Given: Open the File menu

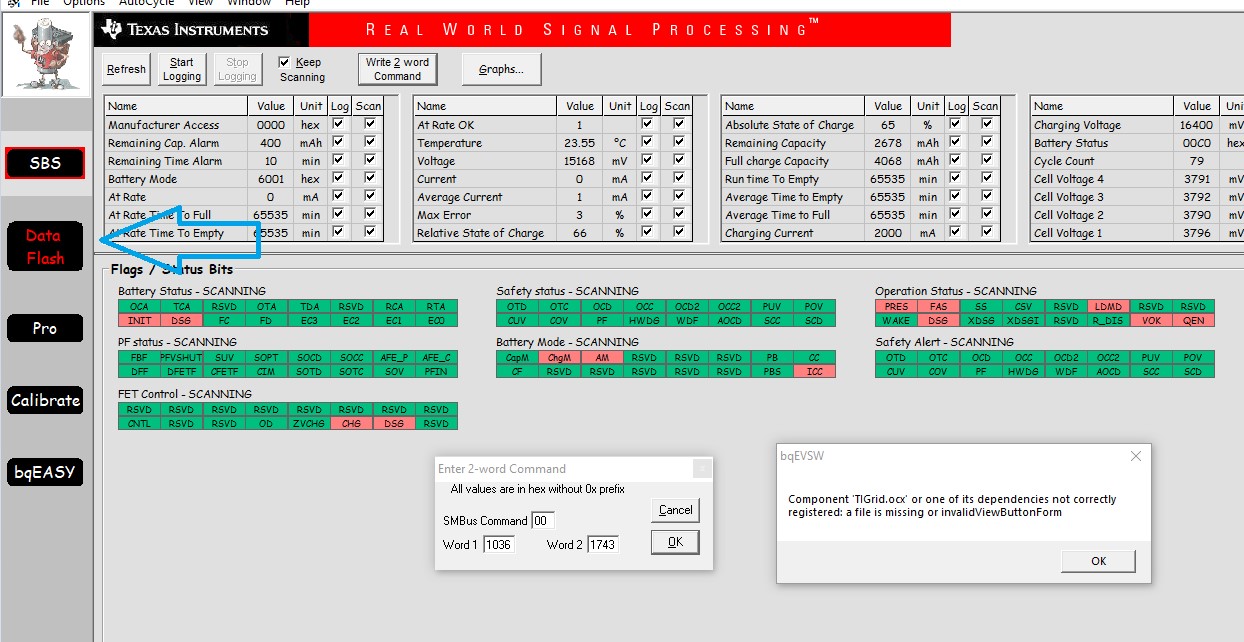Looking at the screenshot, I should [40, 3].
